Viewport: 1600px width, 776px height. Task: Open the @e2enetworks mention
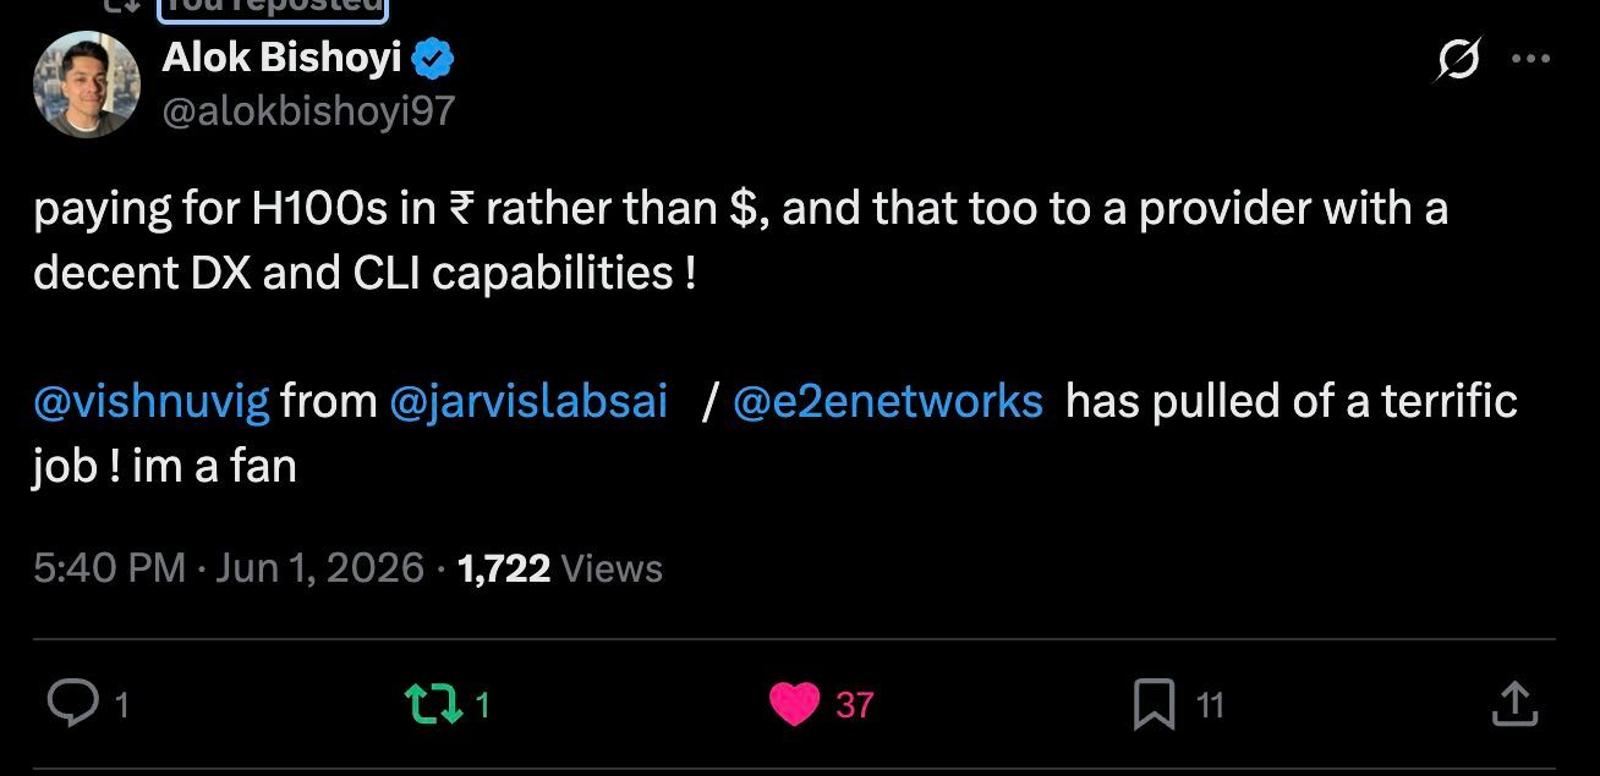(x=888, y=401)
